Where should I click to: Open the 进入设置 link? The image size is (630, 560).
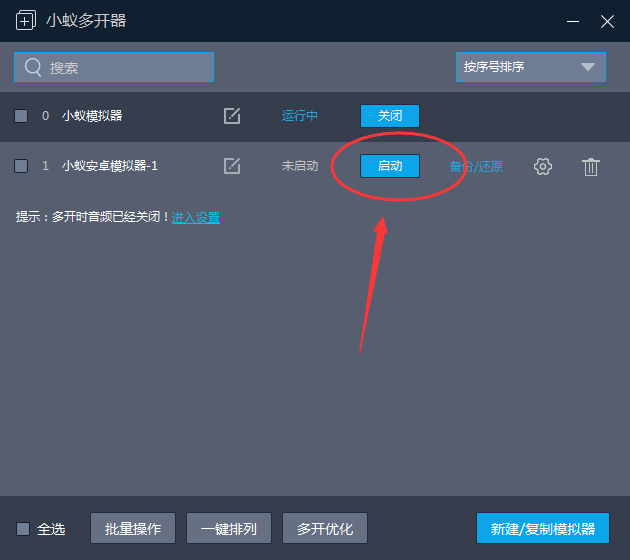point(196,217)
